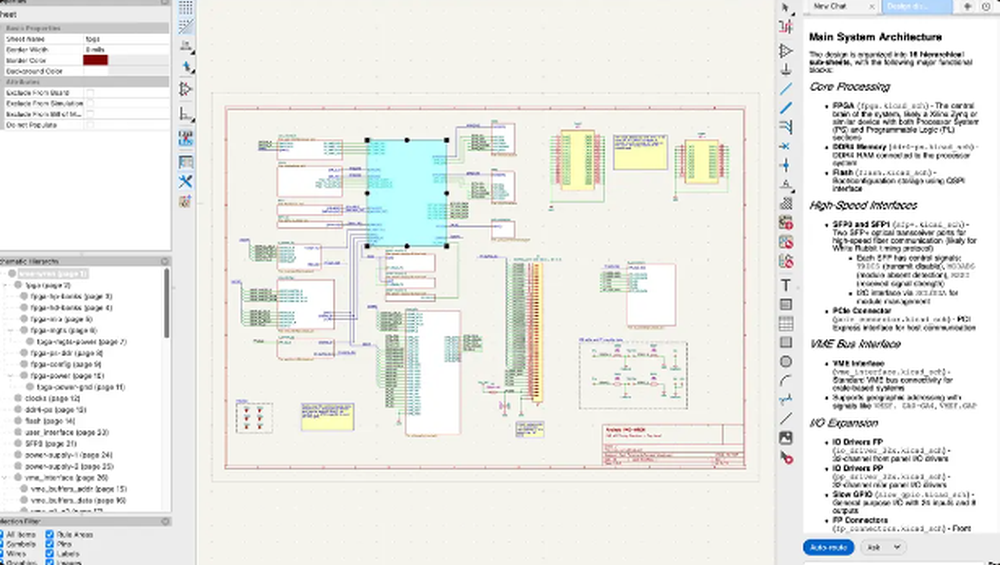This screenshot has height=565, width=1000.
Task: Choose the Bezier Curve tool
Action: [786, 400]
